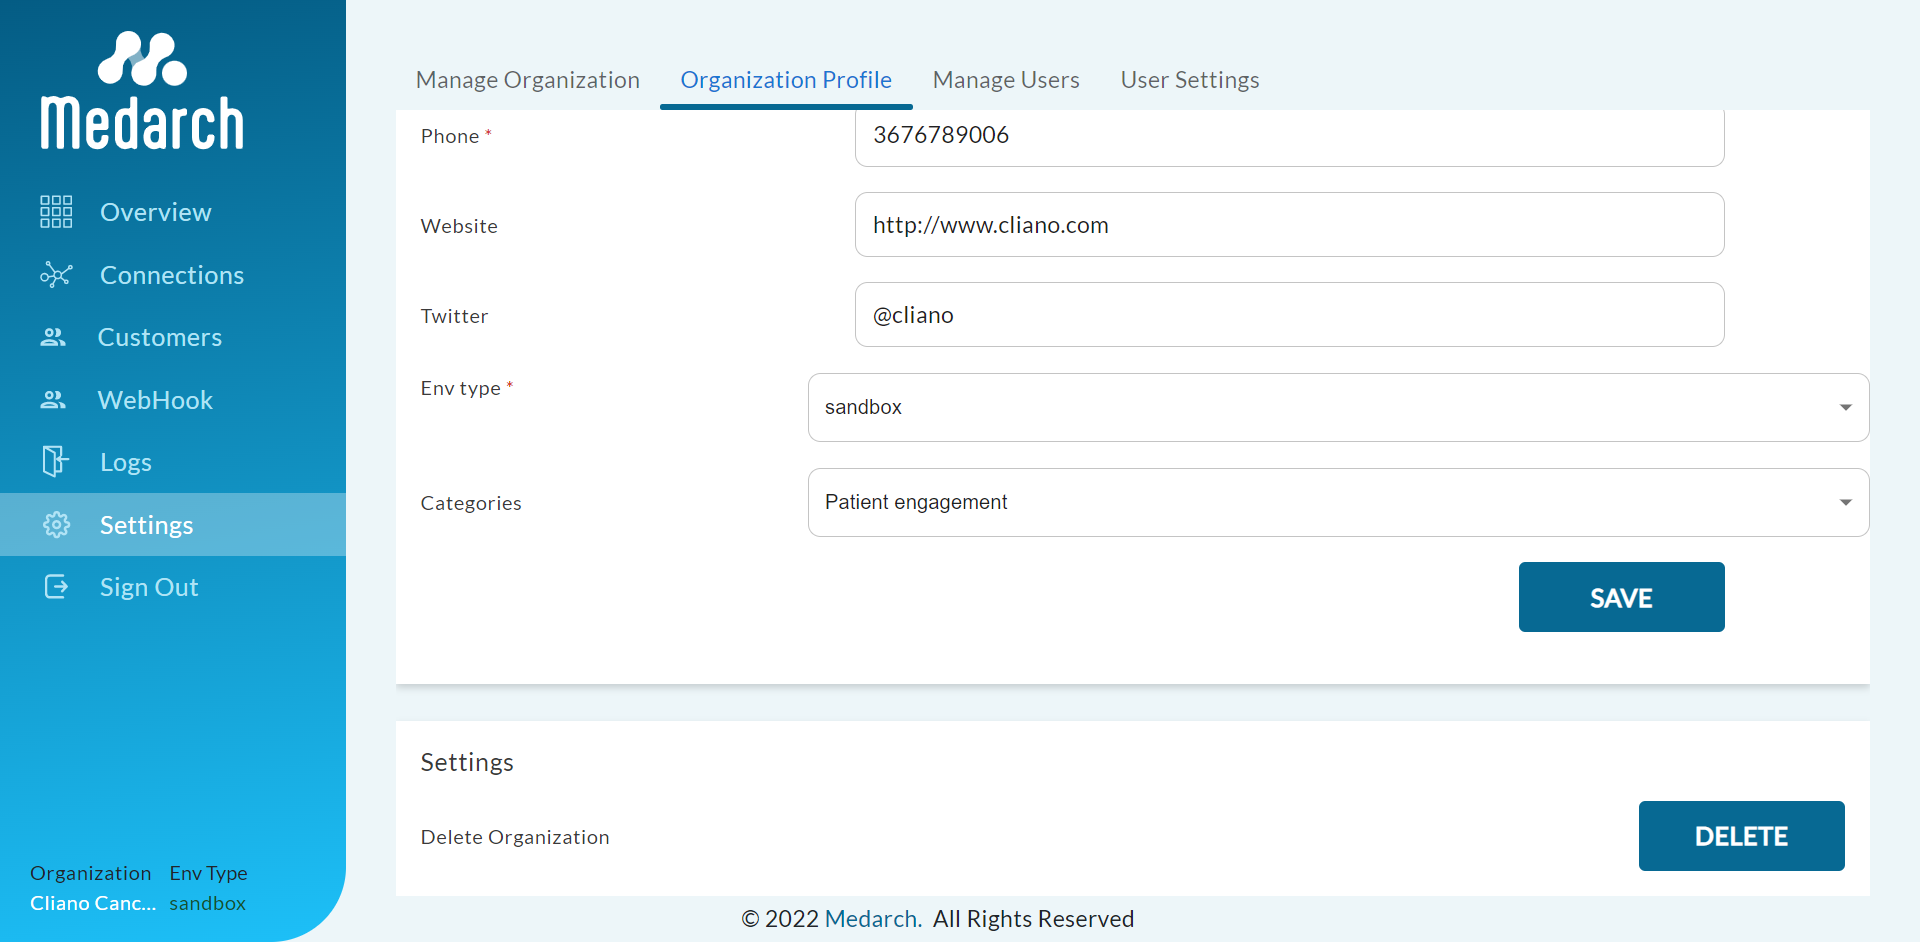Click the WebHook people icon
Viewport: 1920px width, 942px height.
53,400
